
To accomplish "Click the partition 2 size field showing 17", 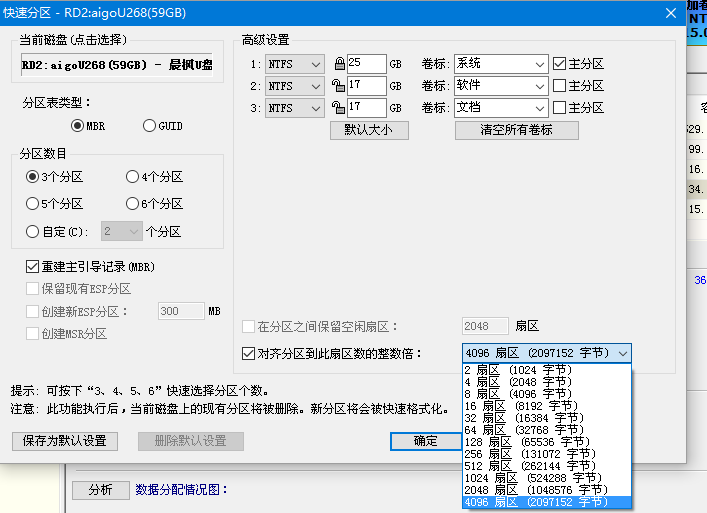I will 367,85.
